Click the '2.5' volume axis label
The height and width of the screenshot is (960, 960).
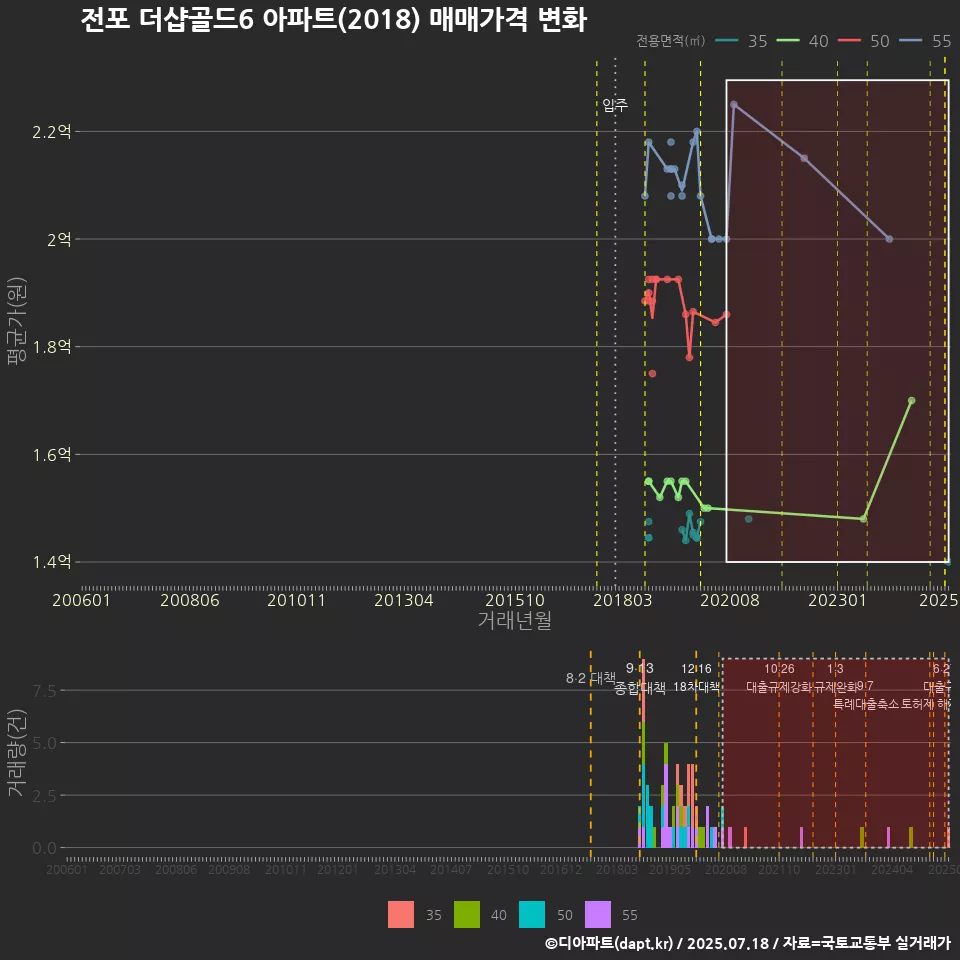(x=44, y=796)
